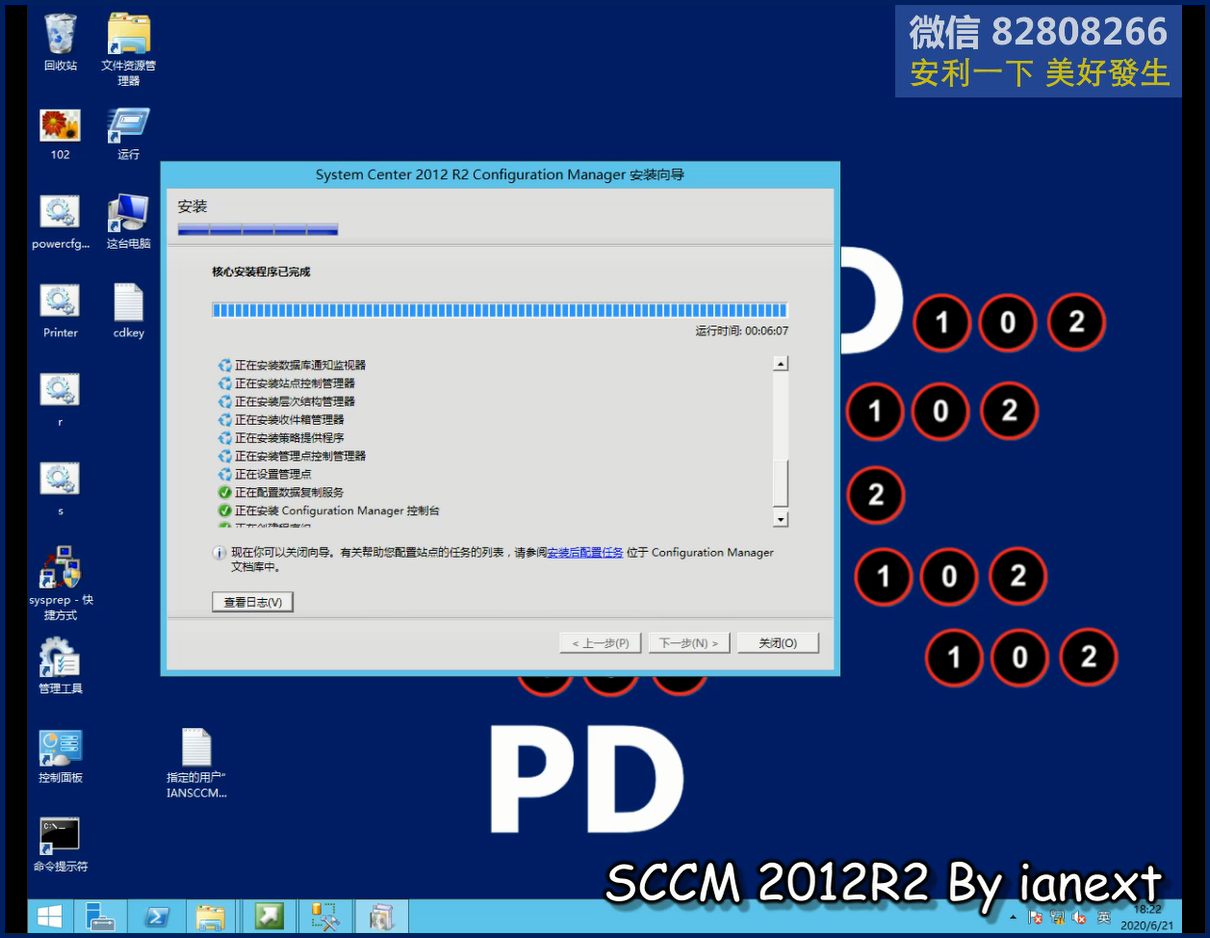Open Server Manager from the taskbar

(x=100, y=916)
